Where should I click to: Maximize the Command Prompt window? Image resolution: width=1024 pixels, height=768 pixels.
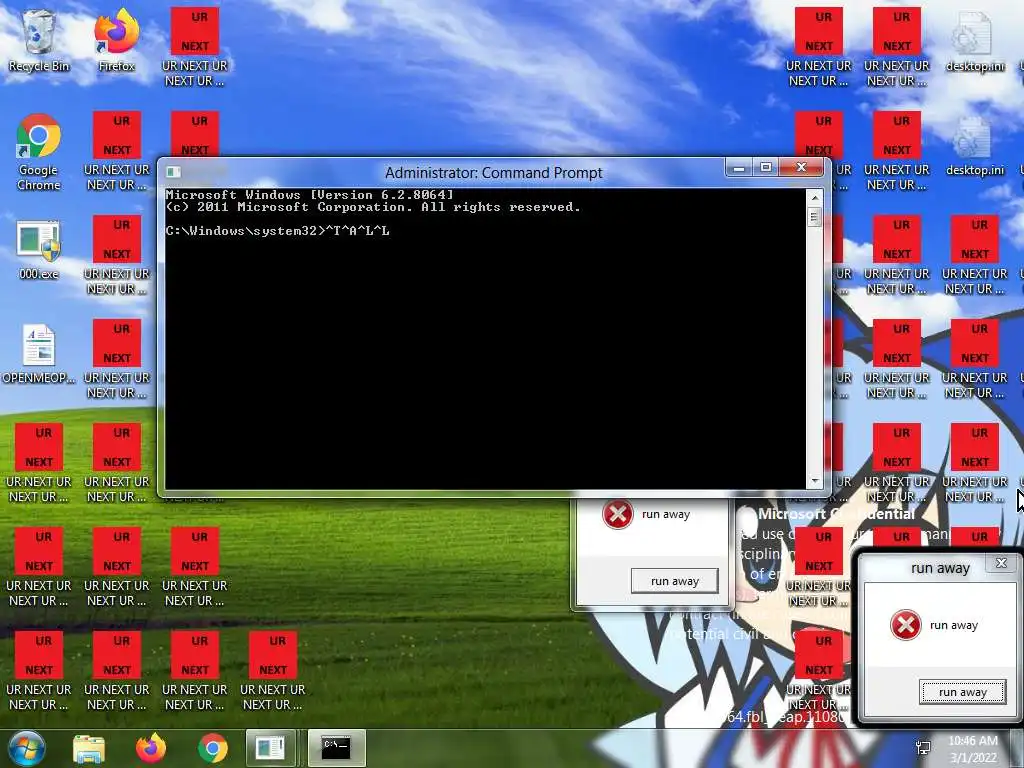pos(766,168)
